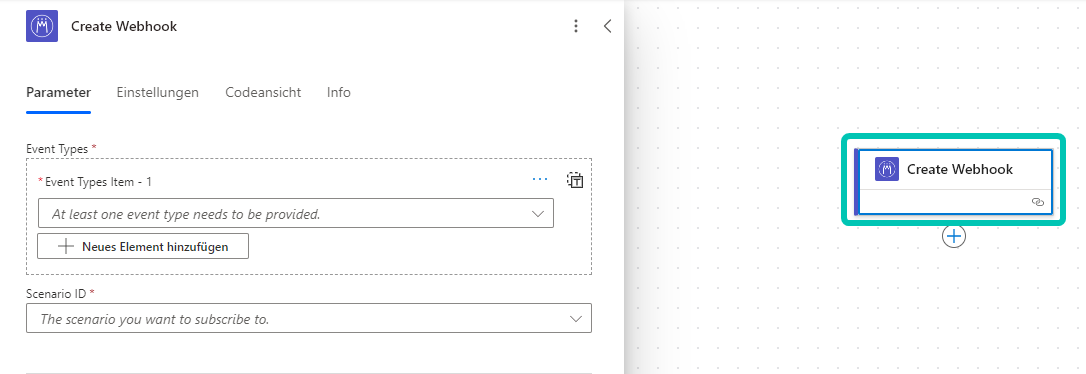
Task: Expand the Scenario ID dropdown arrow
Action: coord(576,319)
